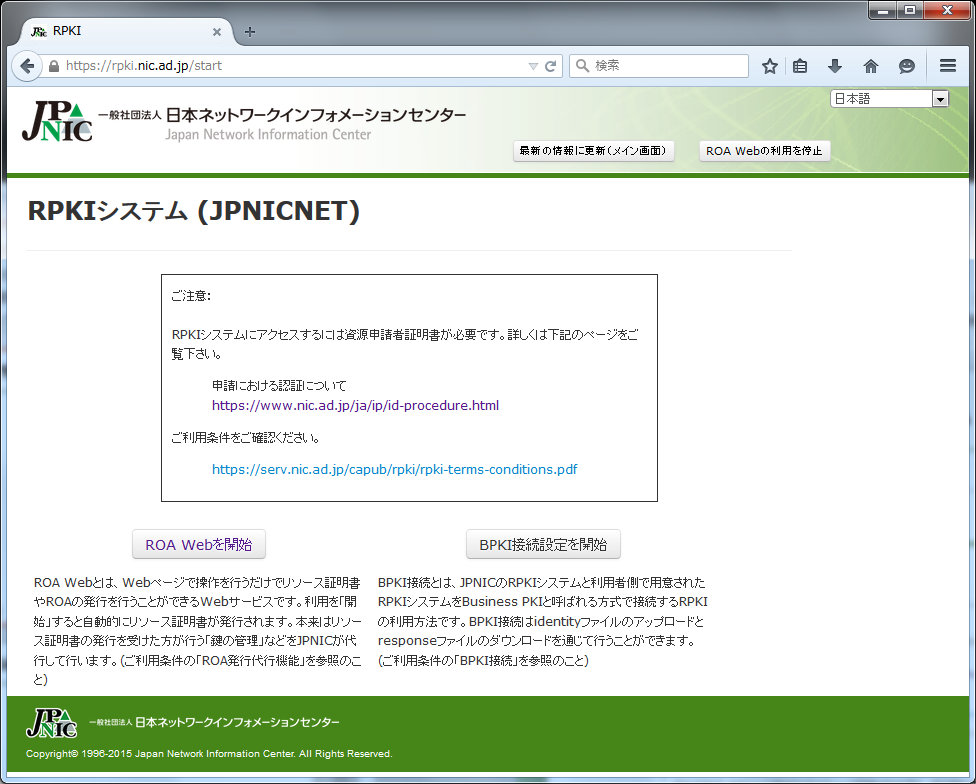
Task: Focus the 検索 search field
Action: (x=659, y=65)
